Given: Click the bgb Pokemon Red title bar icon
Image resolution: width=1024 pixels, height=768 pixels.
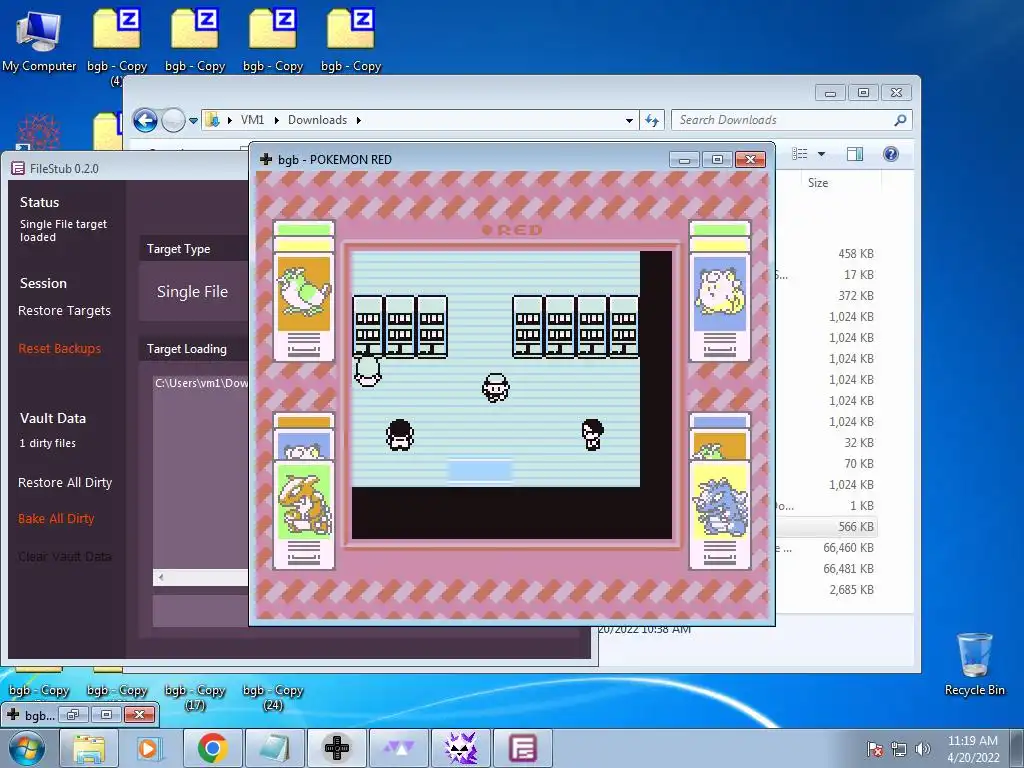Looking at the screenshot, I should [x=266, y=159].
